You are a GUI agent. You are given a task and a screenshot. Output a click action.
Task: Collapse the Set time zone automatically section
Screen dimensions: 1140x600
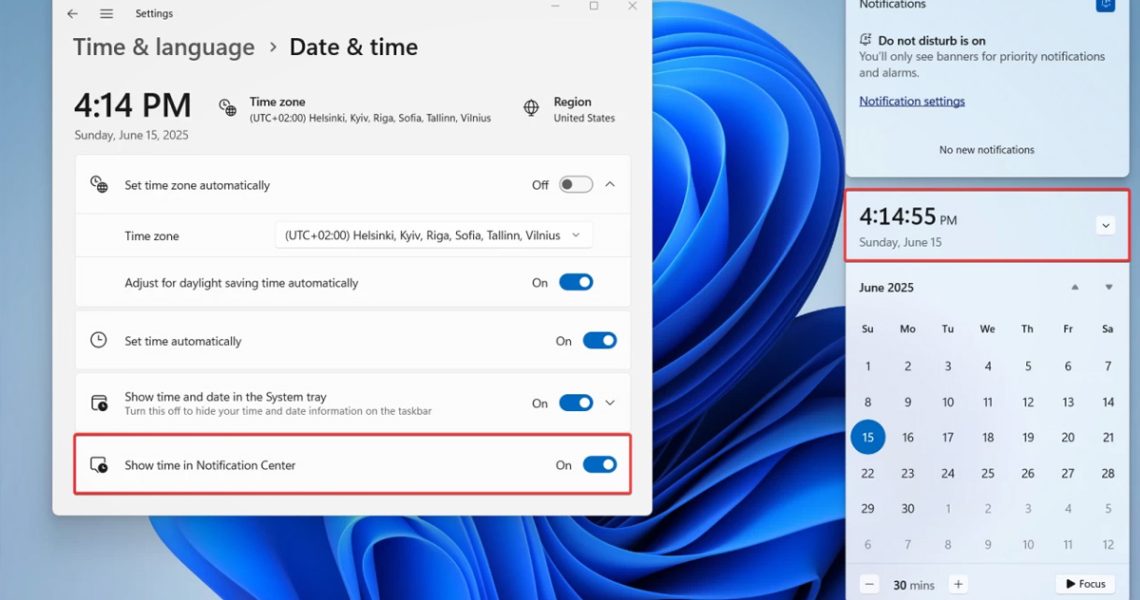(610, 185)
